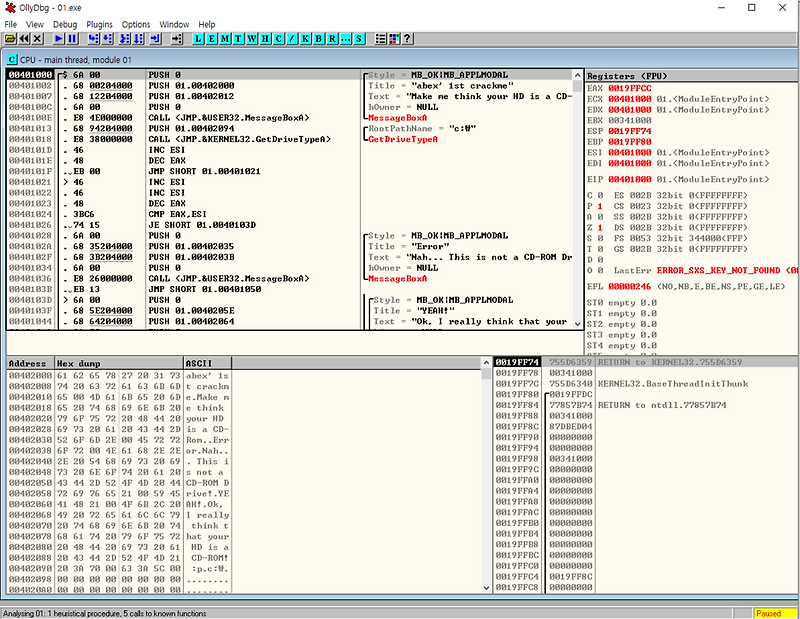800x619 pixels.
Task: Pause execution with the pause icon
Action: point(70,40)
